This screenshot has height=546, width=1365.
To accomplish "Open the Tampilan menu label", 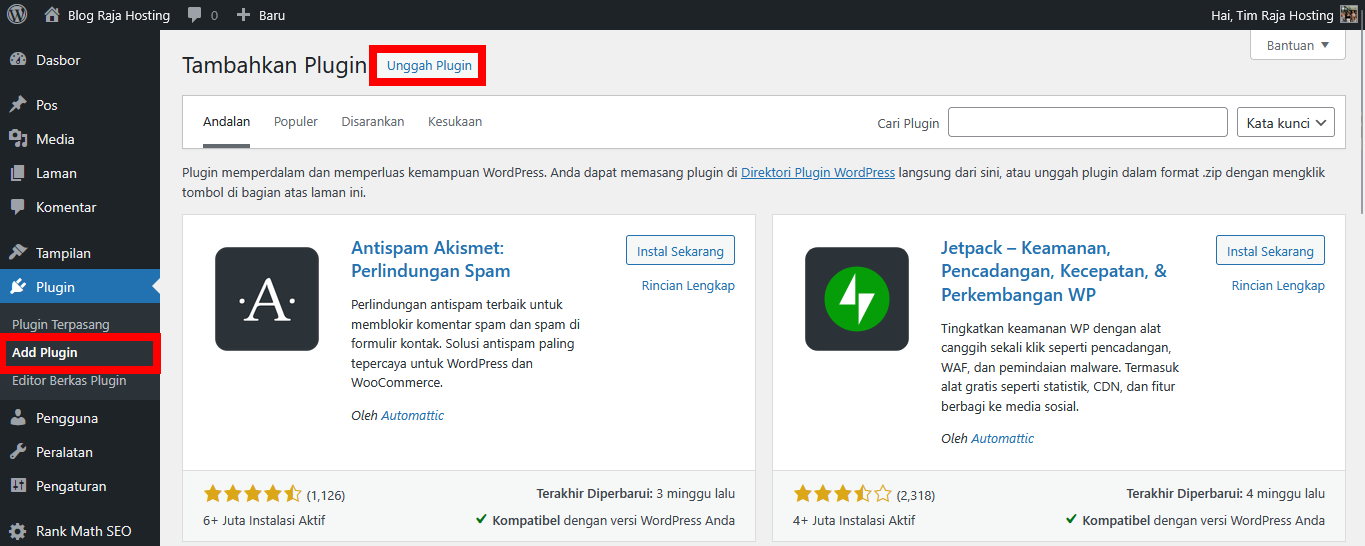I will pos(63,253).
